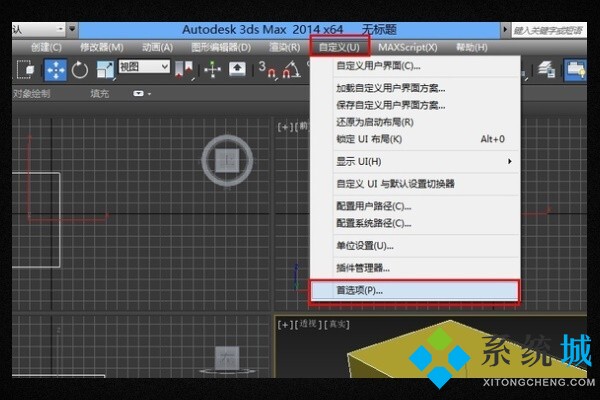The height and width of the screenshot is (400, 600).
Task: Choose 还原为启动布局(R)
Action: 415,122
